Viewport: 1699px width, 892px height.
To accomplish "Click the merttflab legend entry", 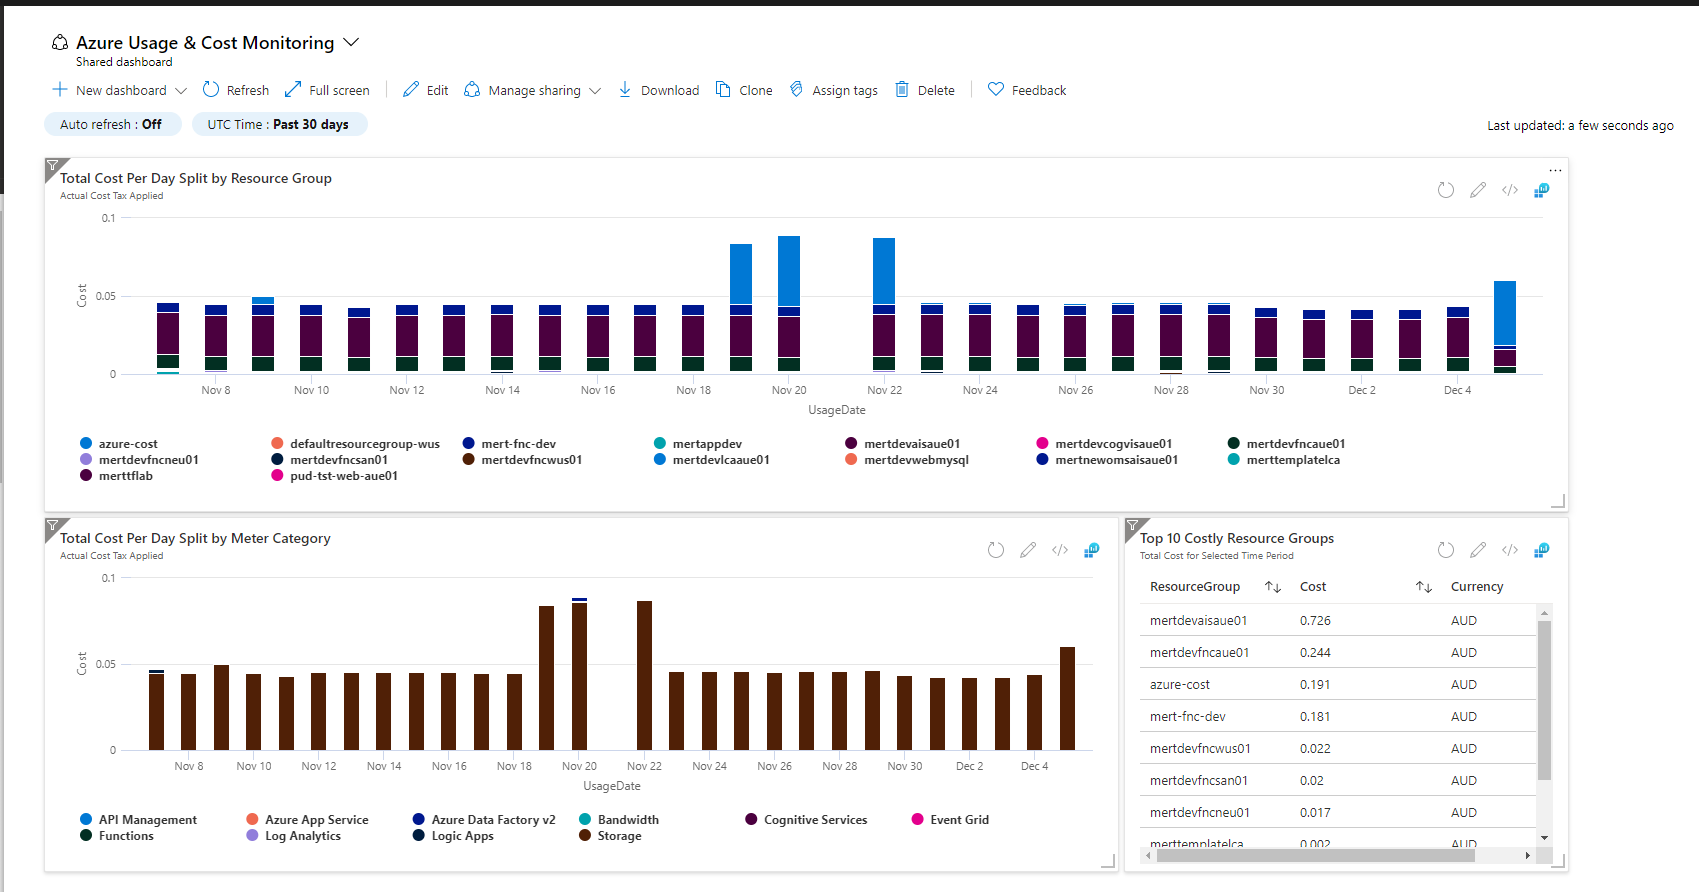I will [116, 476].
